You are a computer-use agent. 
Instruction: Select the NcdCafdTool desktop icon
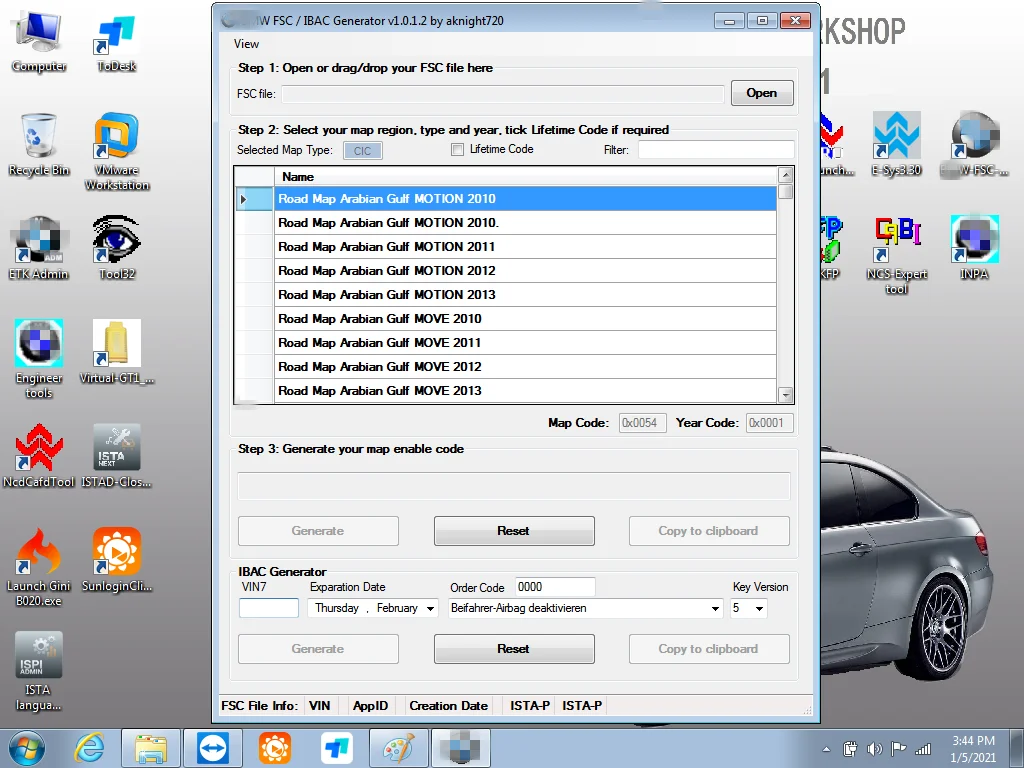pos(39,456)
